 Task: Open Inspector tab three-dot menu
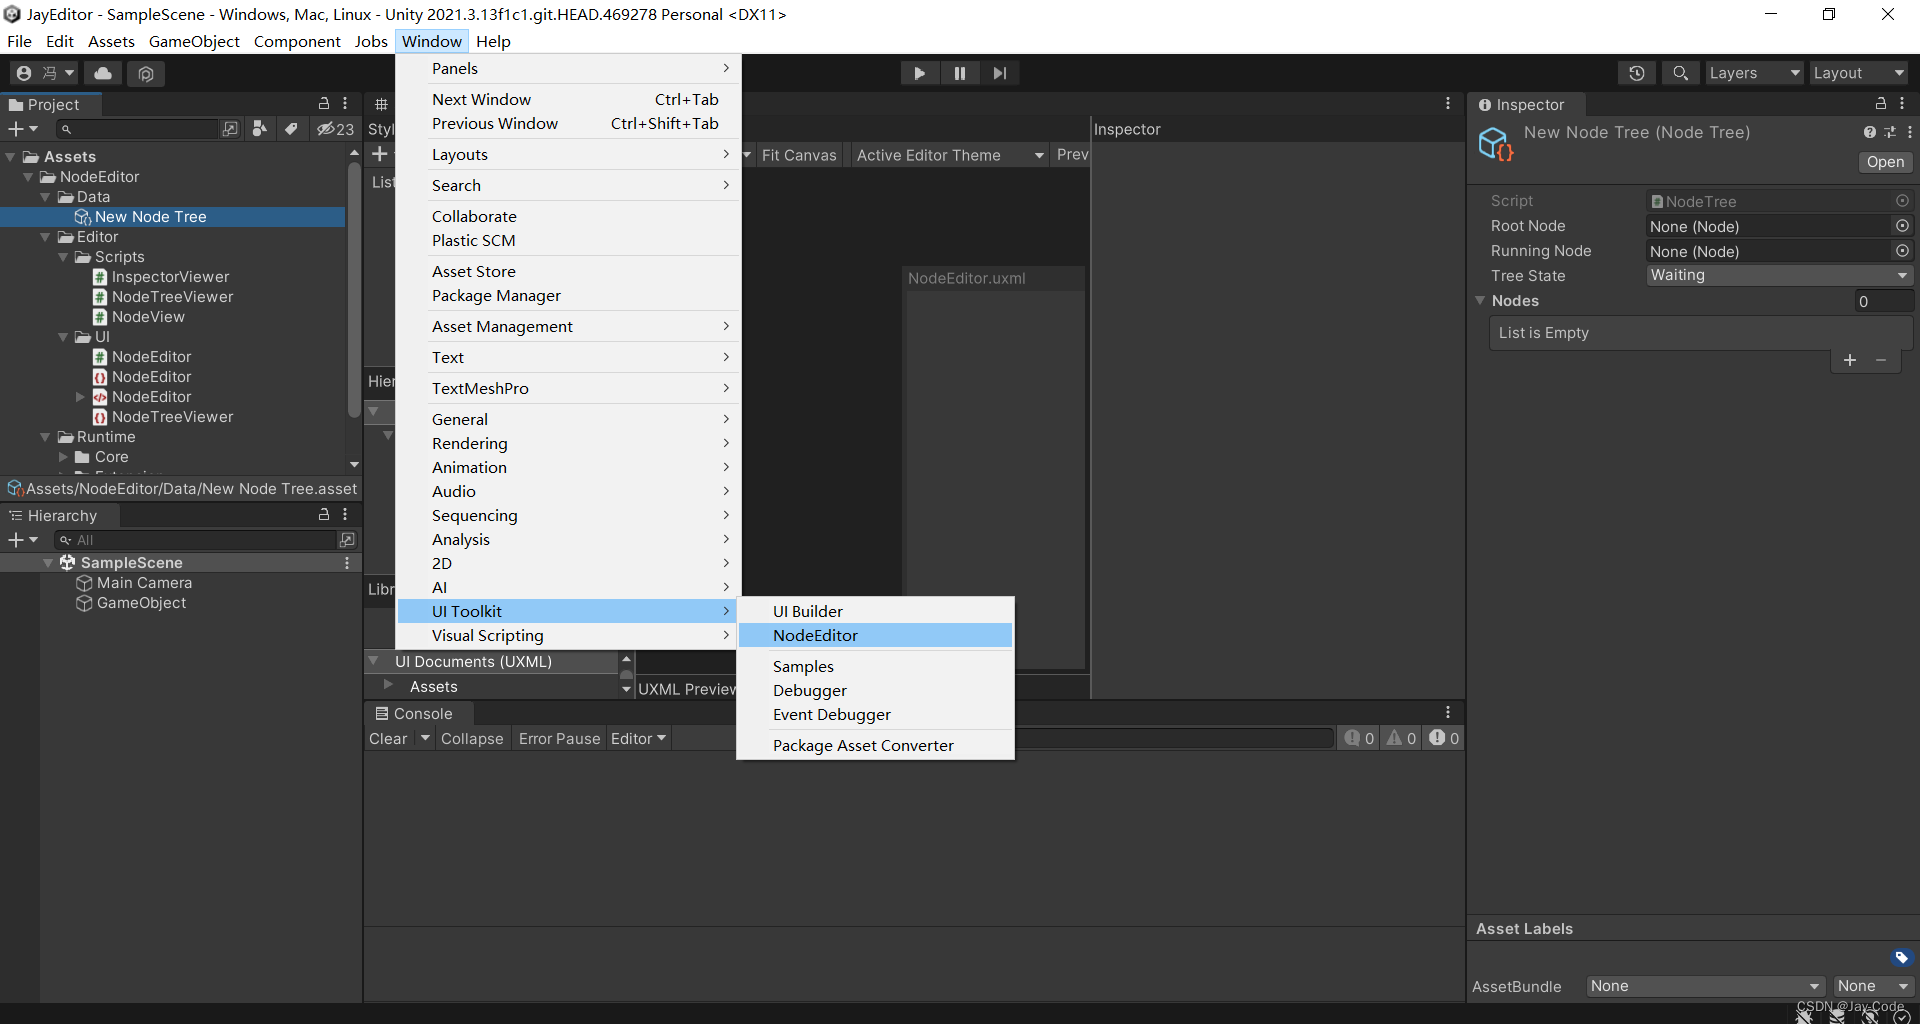pos(1902,104)
